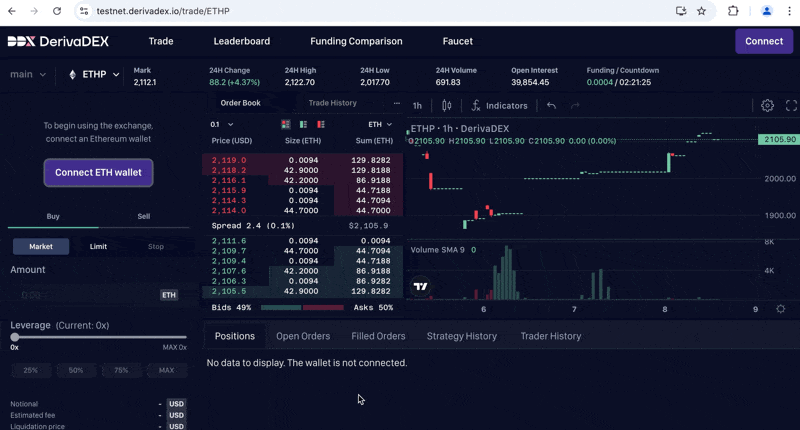
Task: Set leverage preset to 25%
Action: pyautogui.click(x=31, y=370)
